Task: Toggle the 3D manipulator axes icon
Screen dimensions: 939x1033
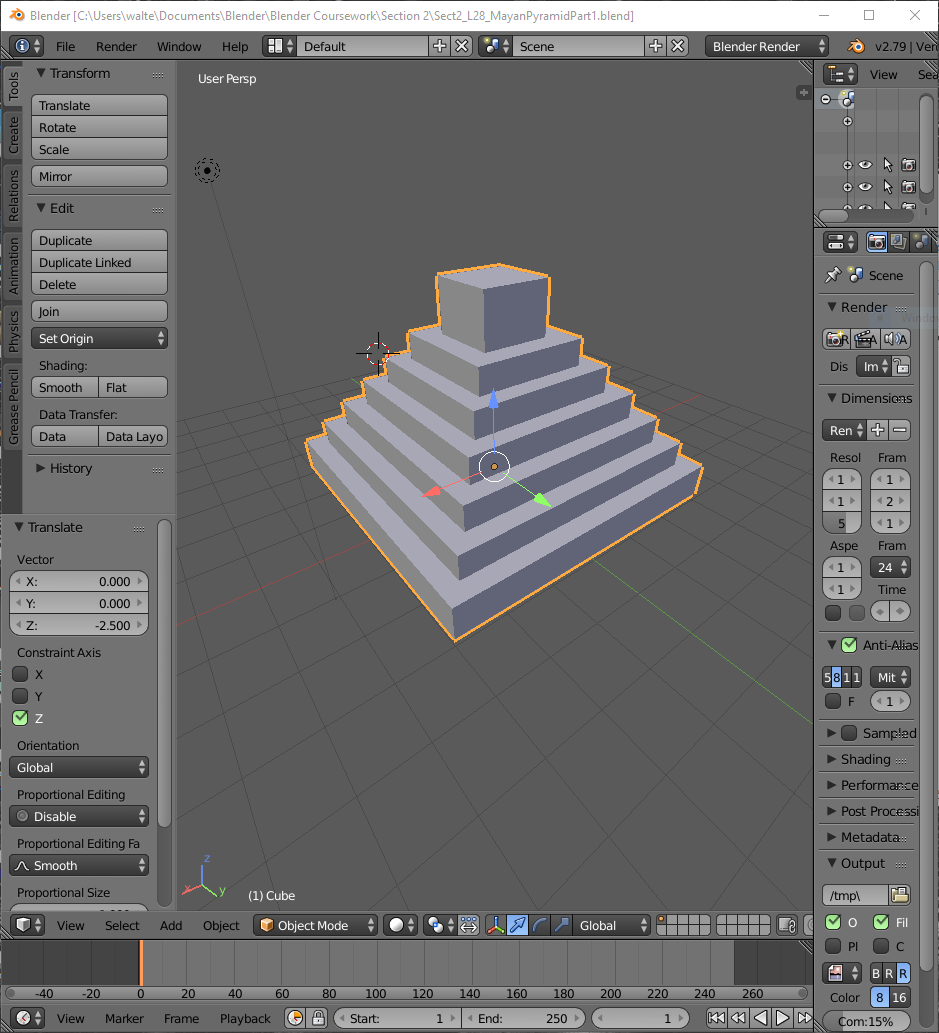Action: [x=496, y=925]
